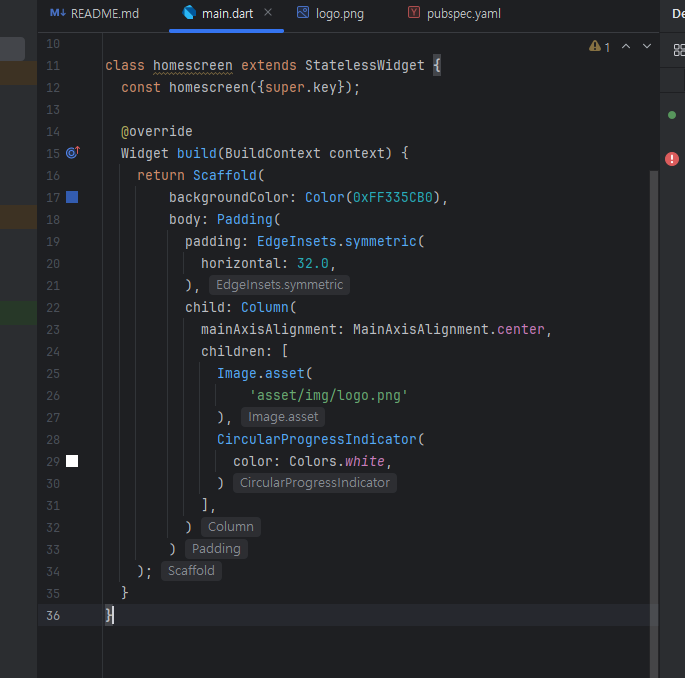Open the white color swatch on line 29
685x678 pixels.
coord(72,461)
